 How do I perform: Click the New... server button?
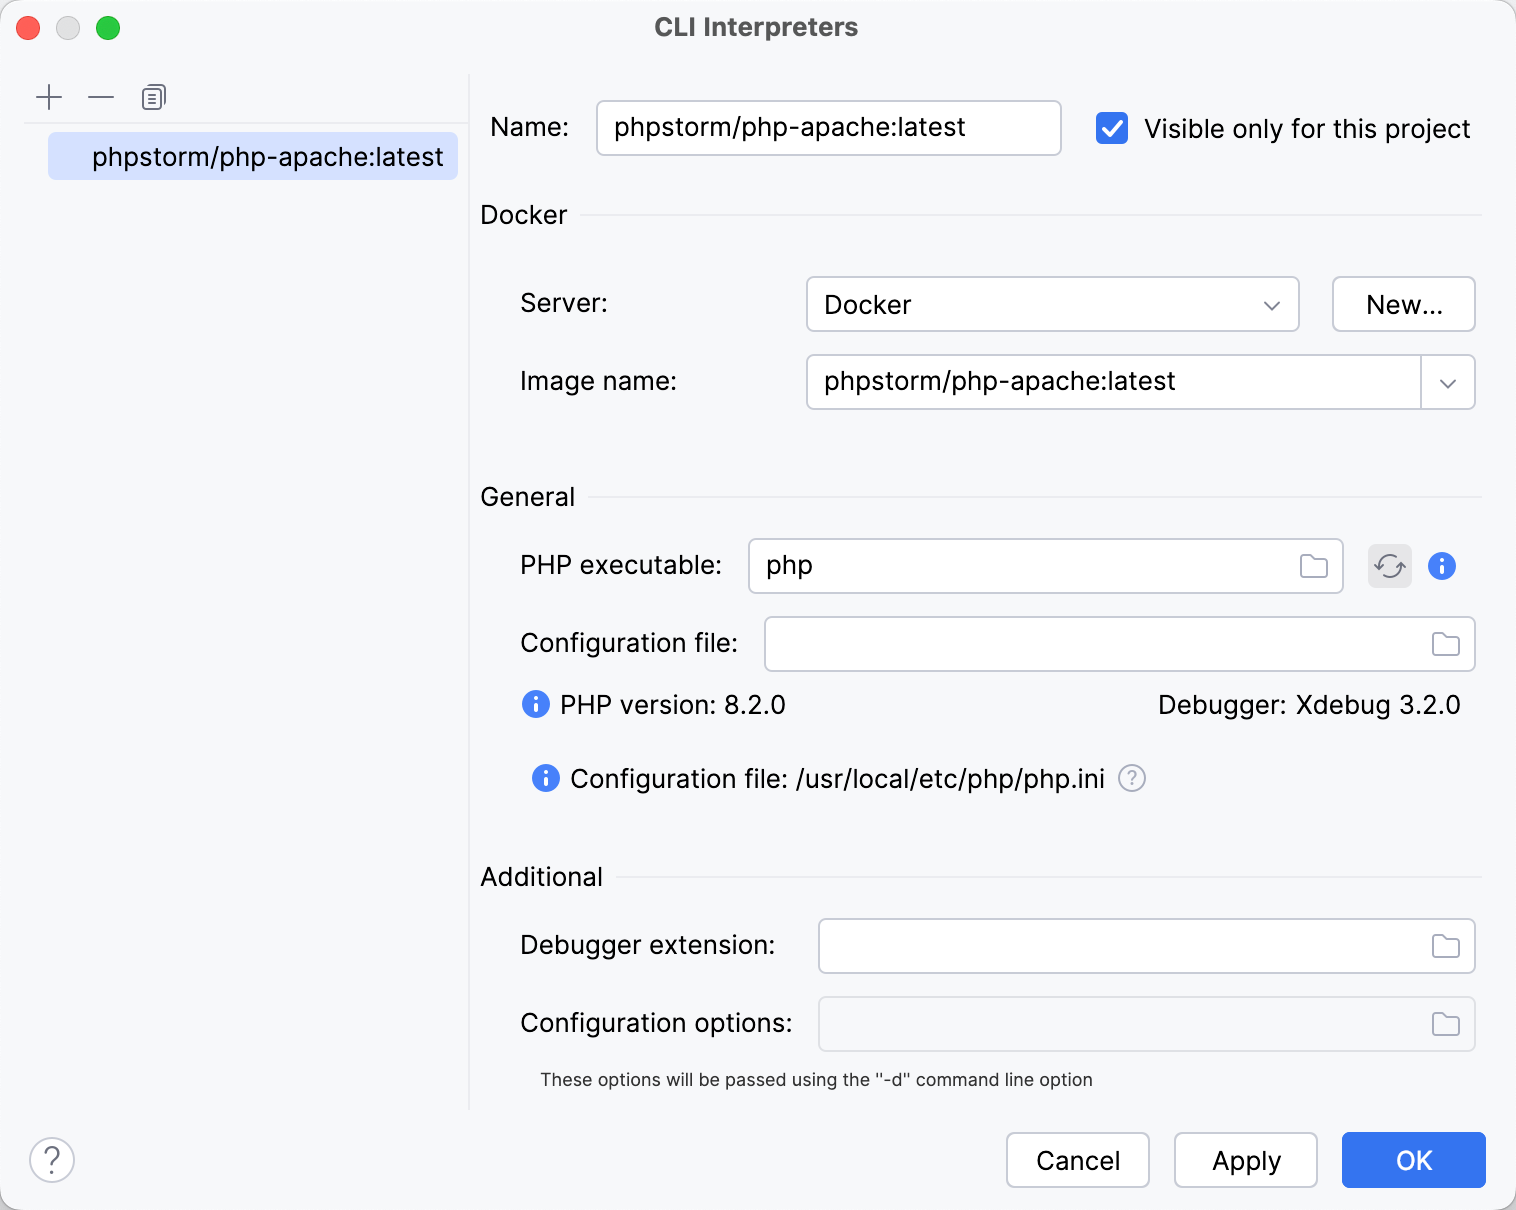[x=1403, y=304]
